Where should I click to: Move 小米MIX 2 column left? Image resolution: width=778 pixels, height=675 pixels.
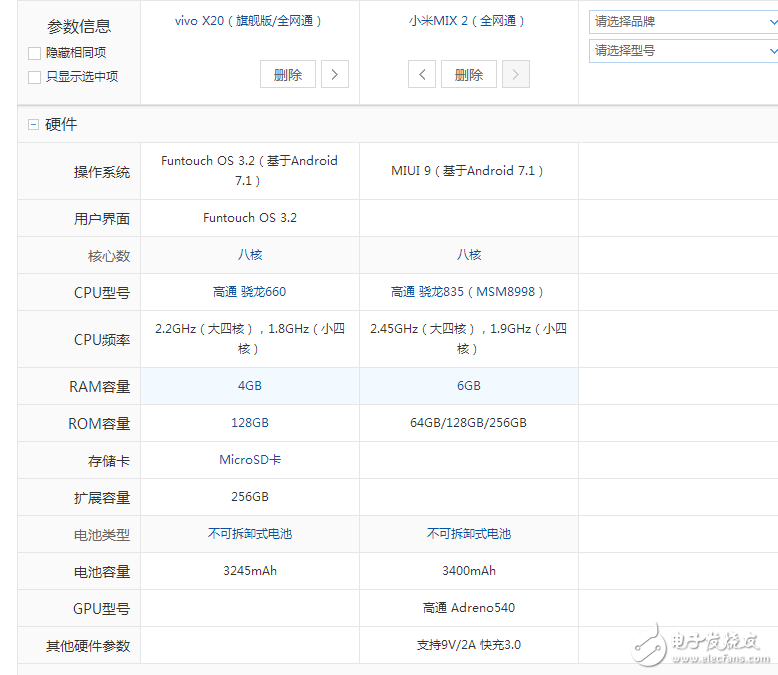[x=422, y=74]
